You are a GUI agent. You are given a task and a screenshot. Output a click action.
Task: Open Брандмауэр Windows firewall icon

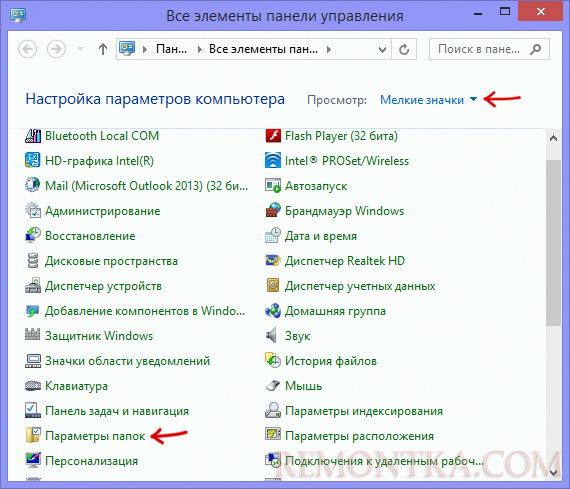(x=273, y=211)
